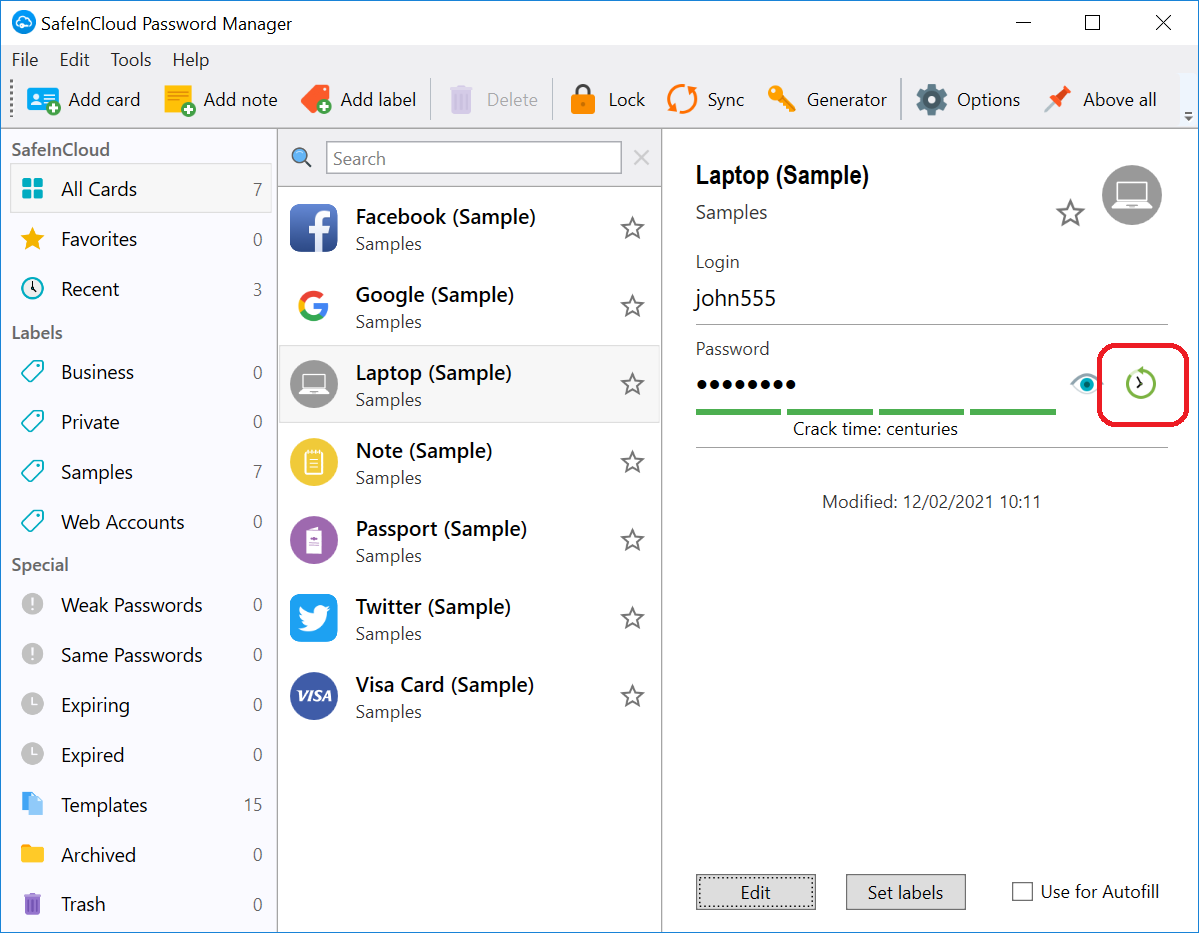Select All Cards in sidebar
The image size is (1199, 933).
(141, 189)
